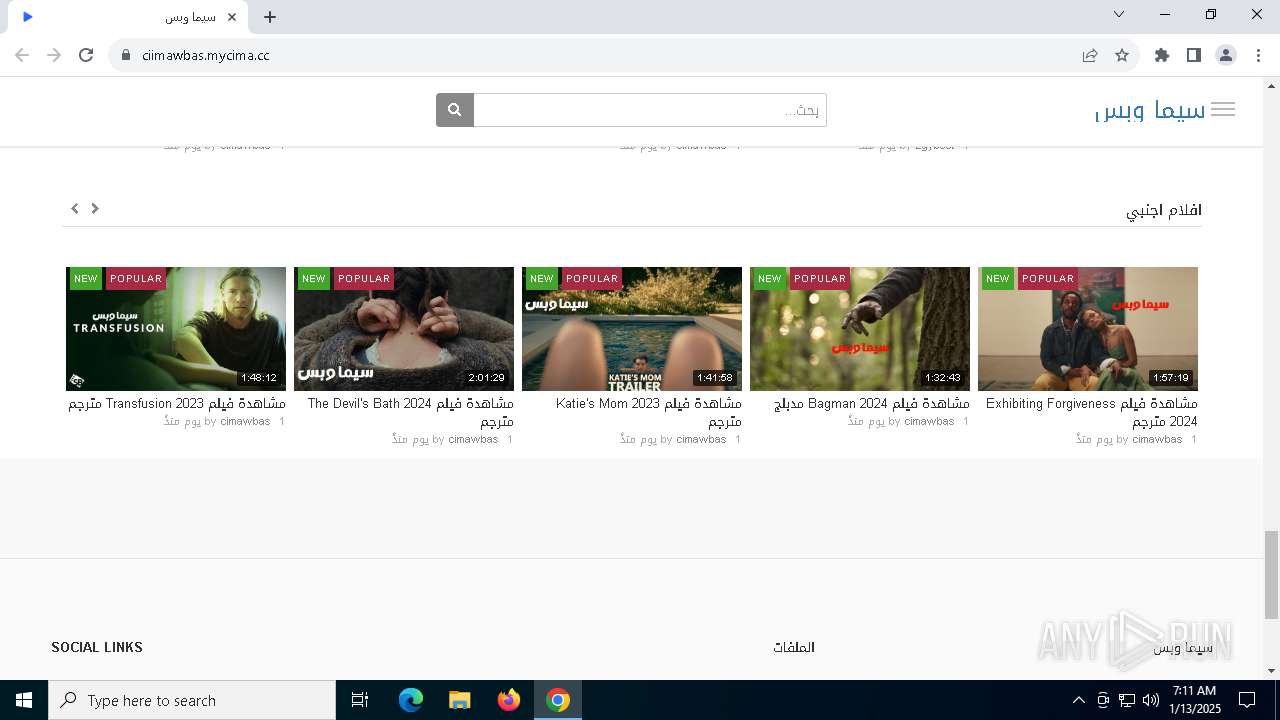The height and width of the screenshot is (720, 1280).
Task: Open the Windows Start menu
Action: click(x=24, y=700)
